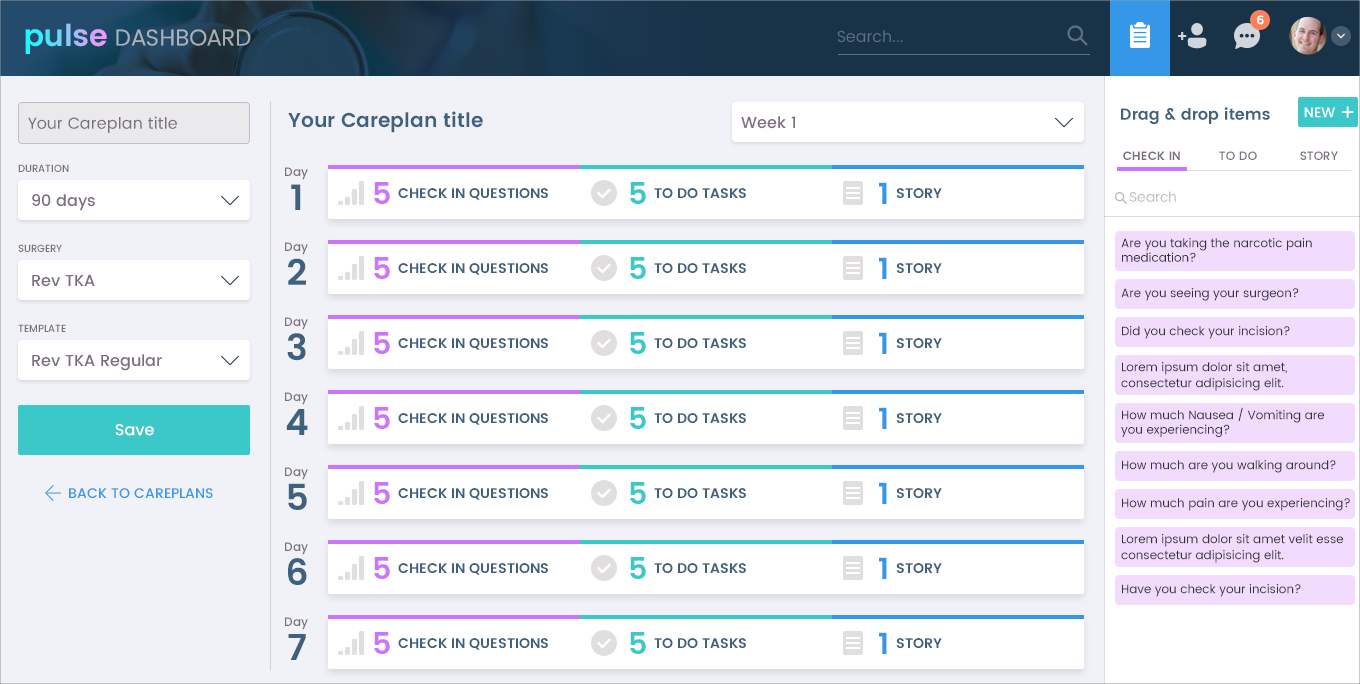The image size is (1360, 684).
Task: Click the Your Careplan title heading
Action: click(x=385, y=120)
